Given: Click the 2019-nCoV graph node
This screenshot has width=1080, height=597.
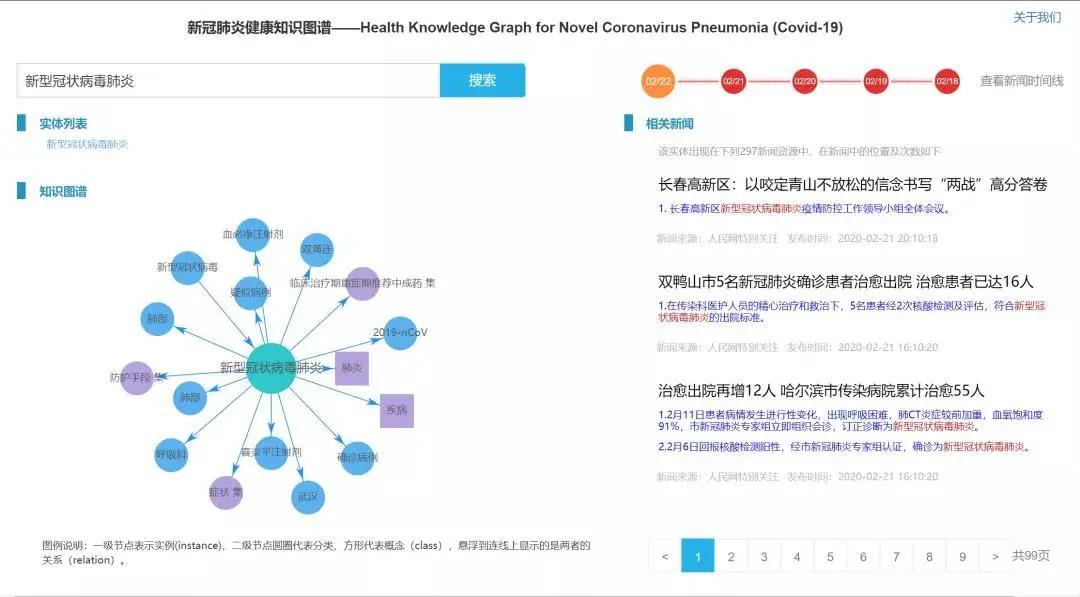Looking at the screenshot, I should pos(400,333).
